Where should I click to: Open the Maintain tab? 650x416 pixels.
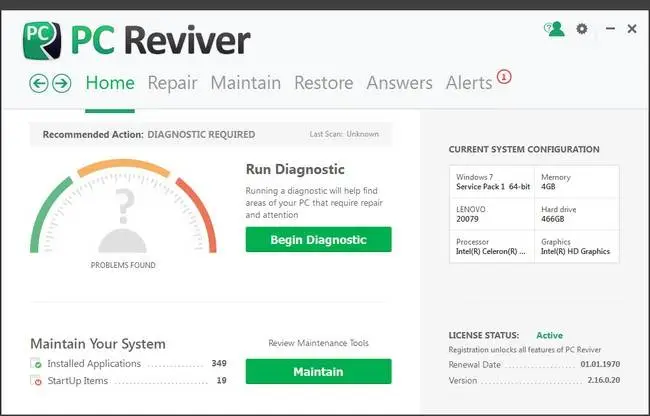coord(246,83)
